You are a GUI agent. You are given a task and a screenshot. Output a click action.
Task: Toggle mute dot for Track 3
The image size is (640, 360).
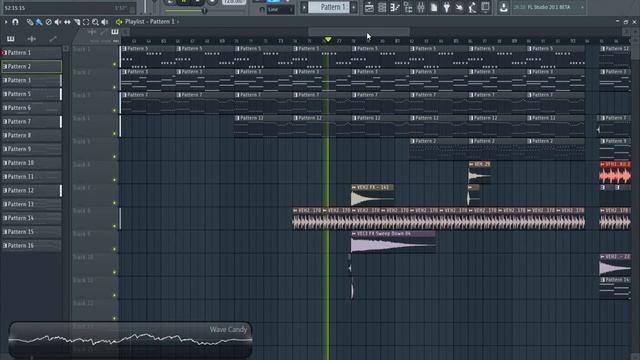pos(115,110)
